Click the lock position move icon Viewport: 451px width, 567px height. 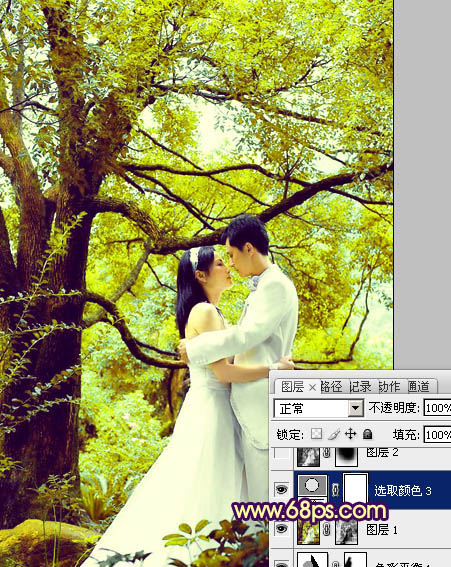[350, 434]
